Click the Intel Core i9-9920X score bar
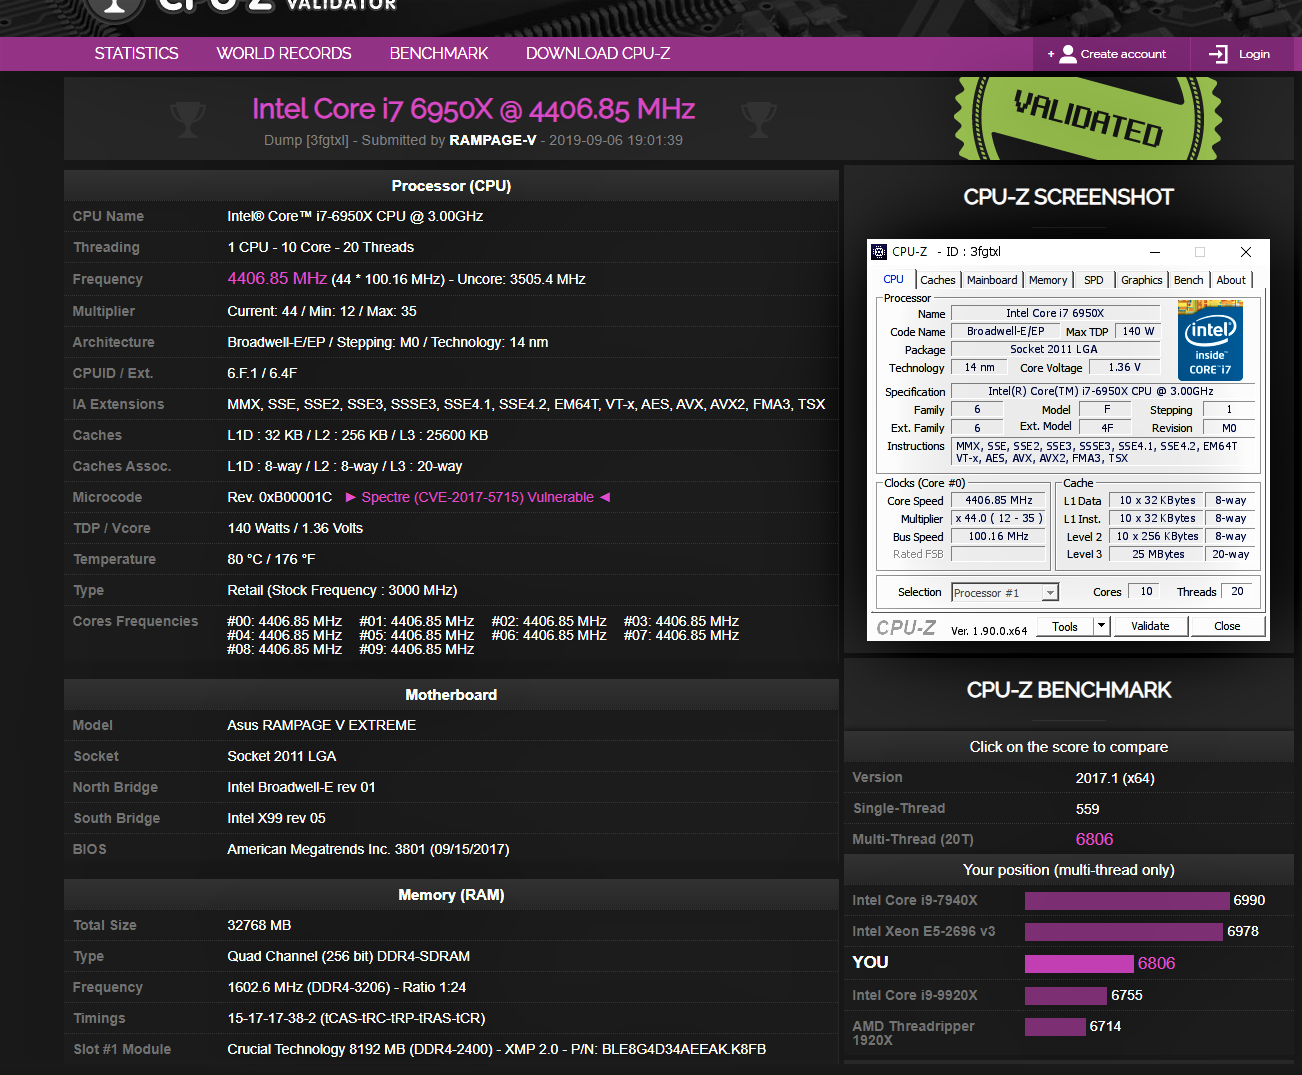This screenshot has width=1302, height=1075. [x=1066, y=996]
